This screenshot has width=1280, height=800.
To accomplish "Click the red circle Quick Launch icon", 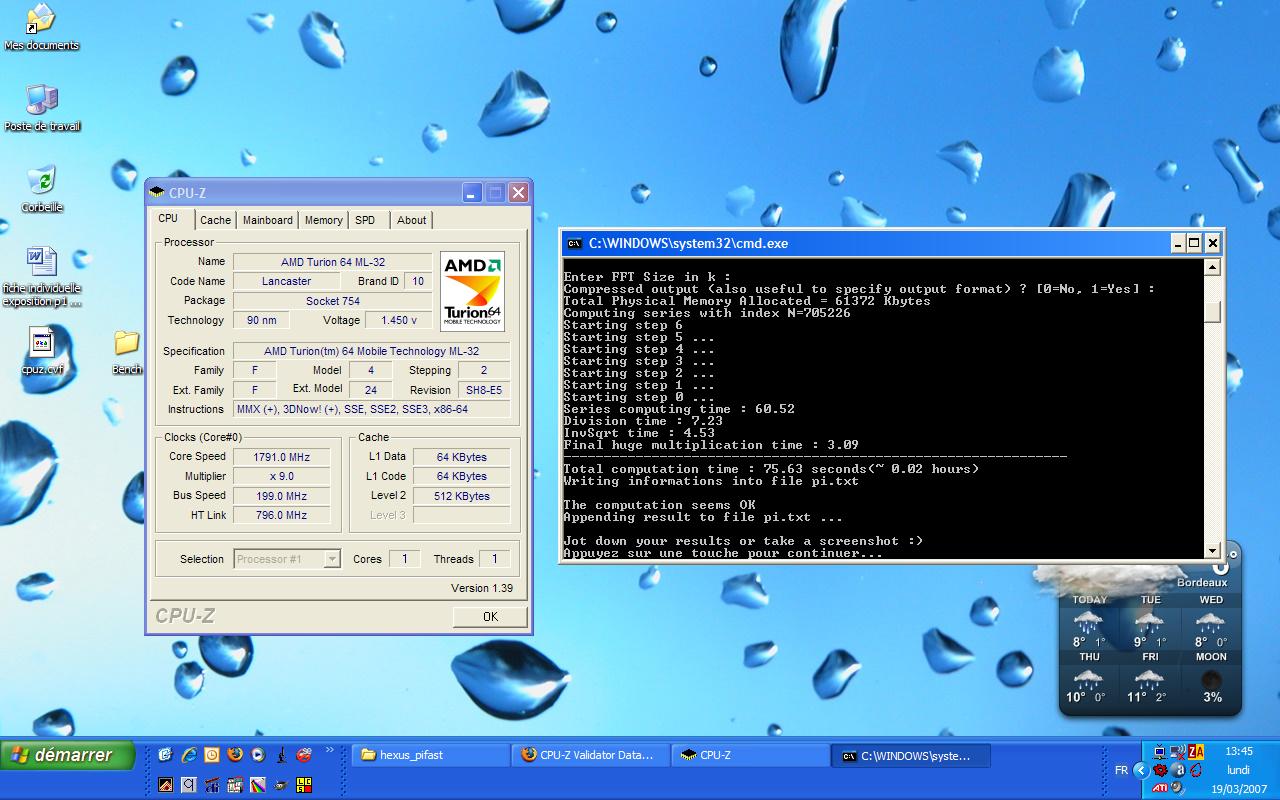I will pos(304,754).
